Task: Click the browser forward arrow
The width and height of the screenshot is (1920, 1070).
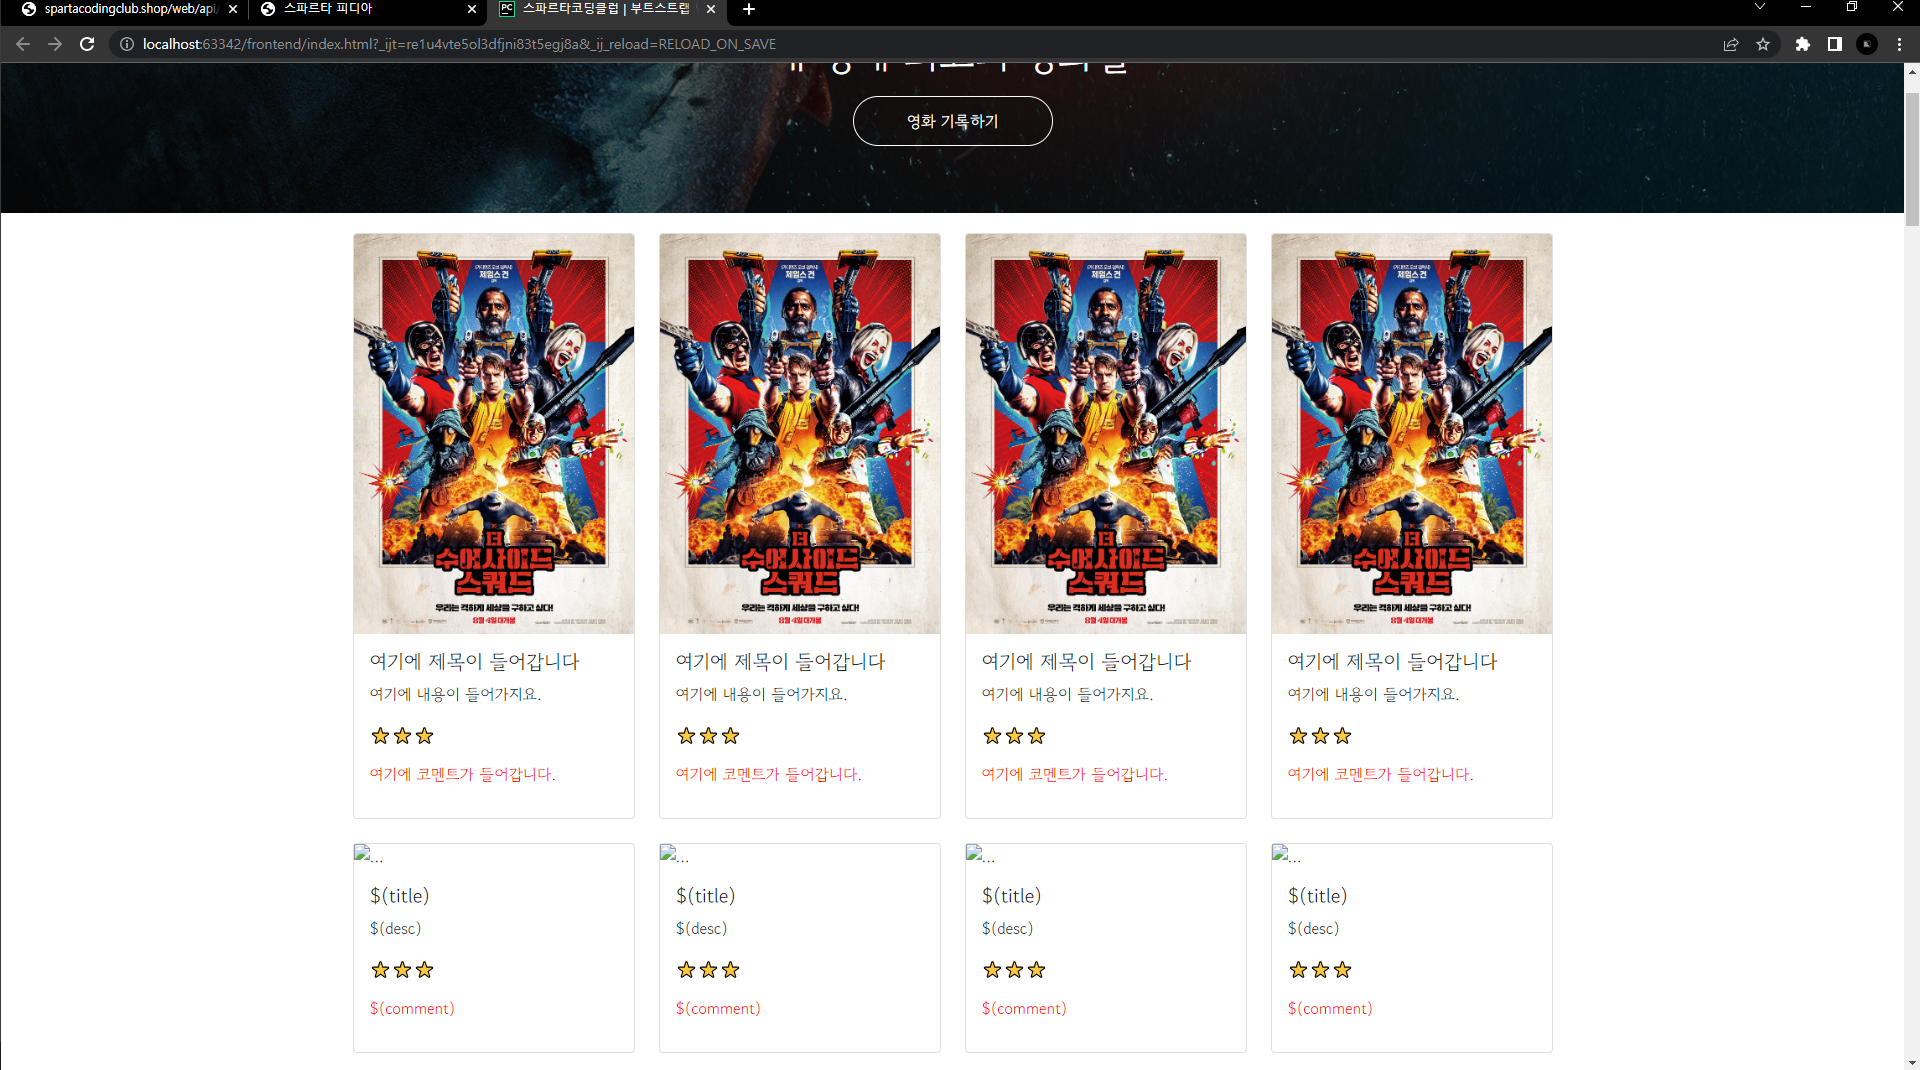Action: (x=55, y=44)
